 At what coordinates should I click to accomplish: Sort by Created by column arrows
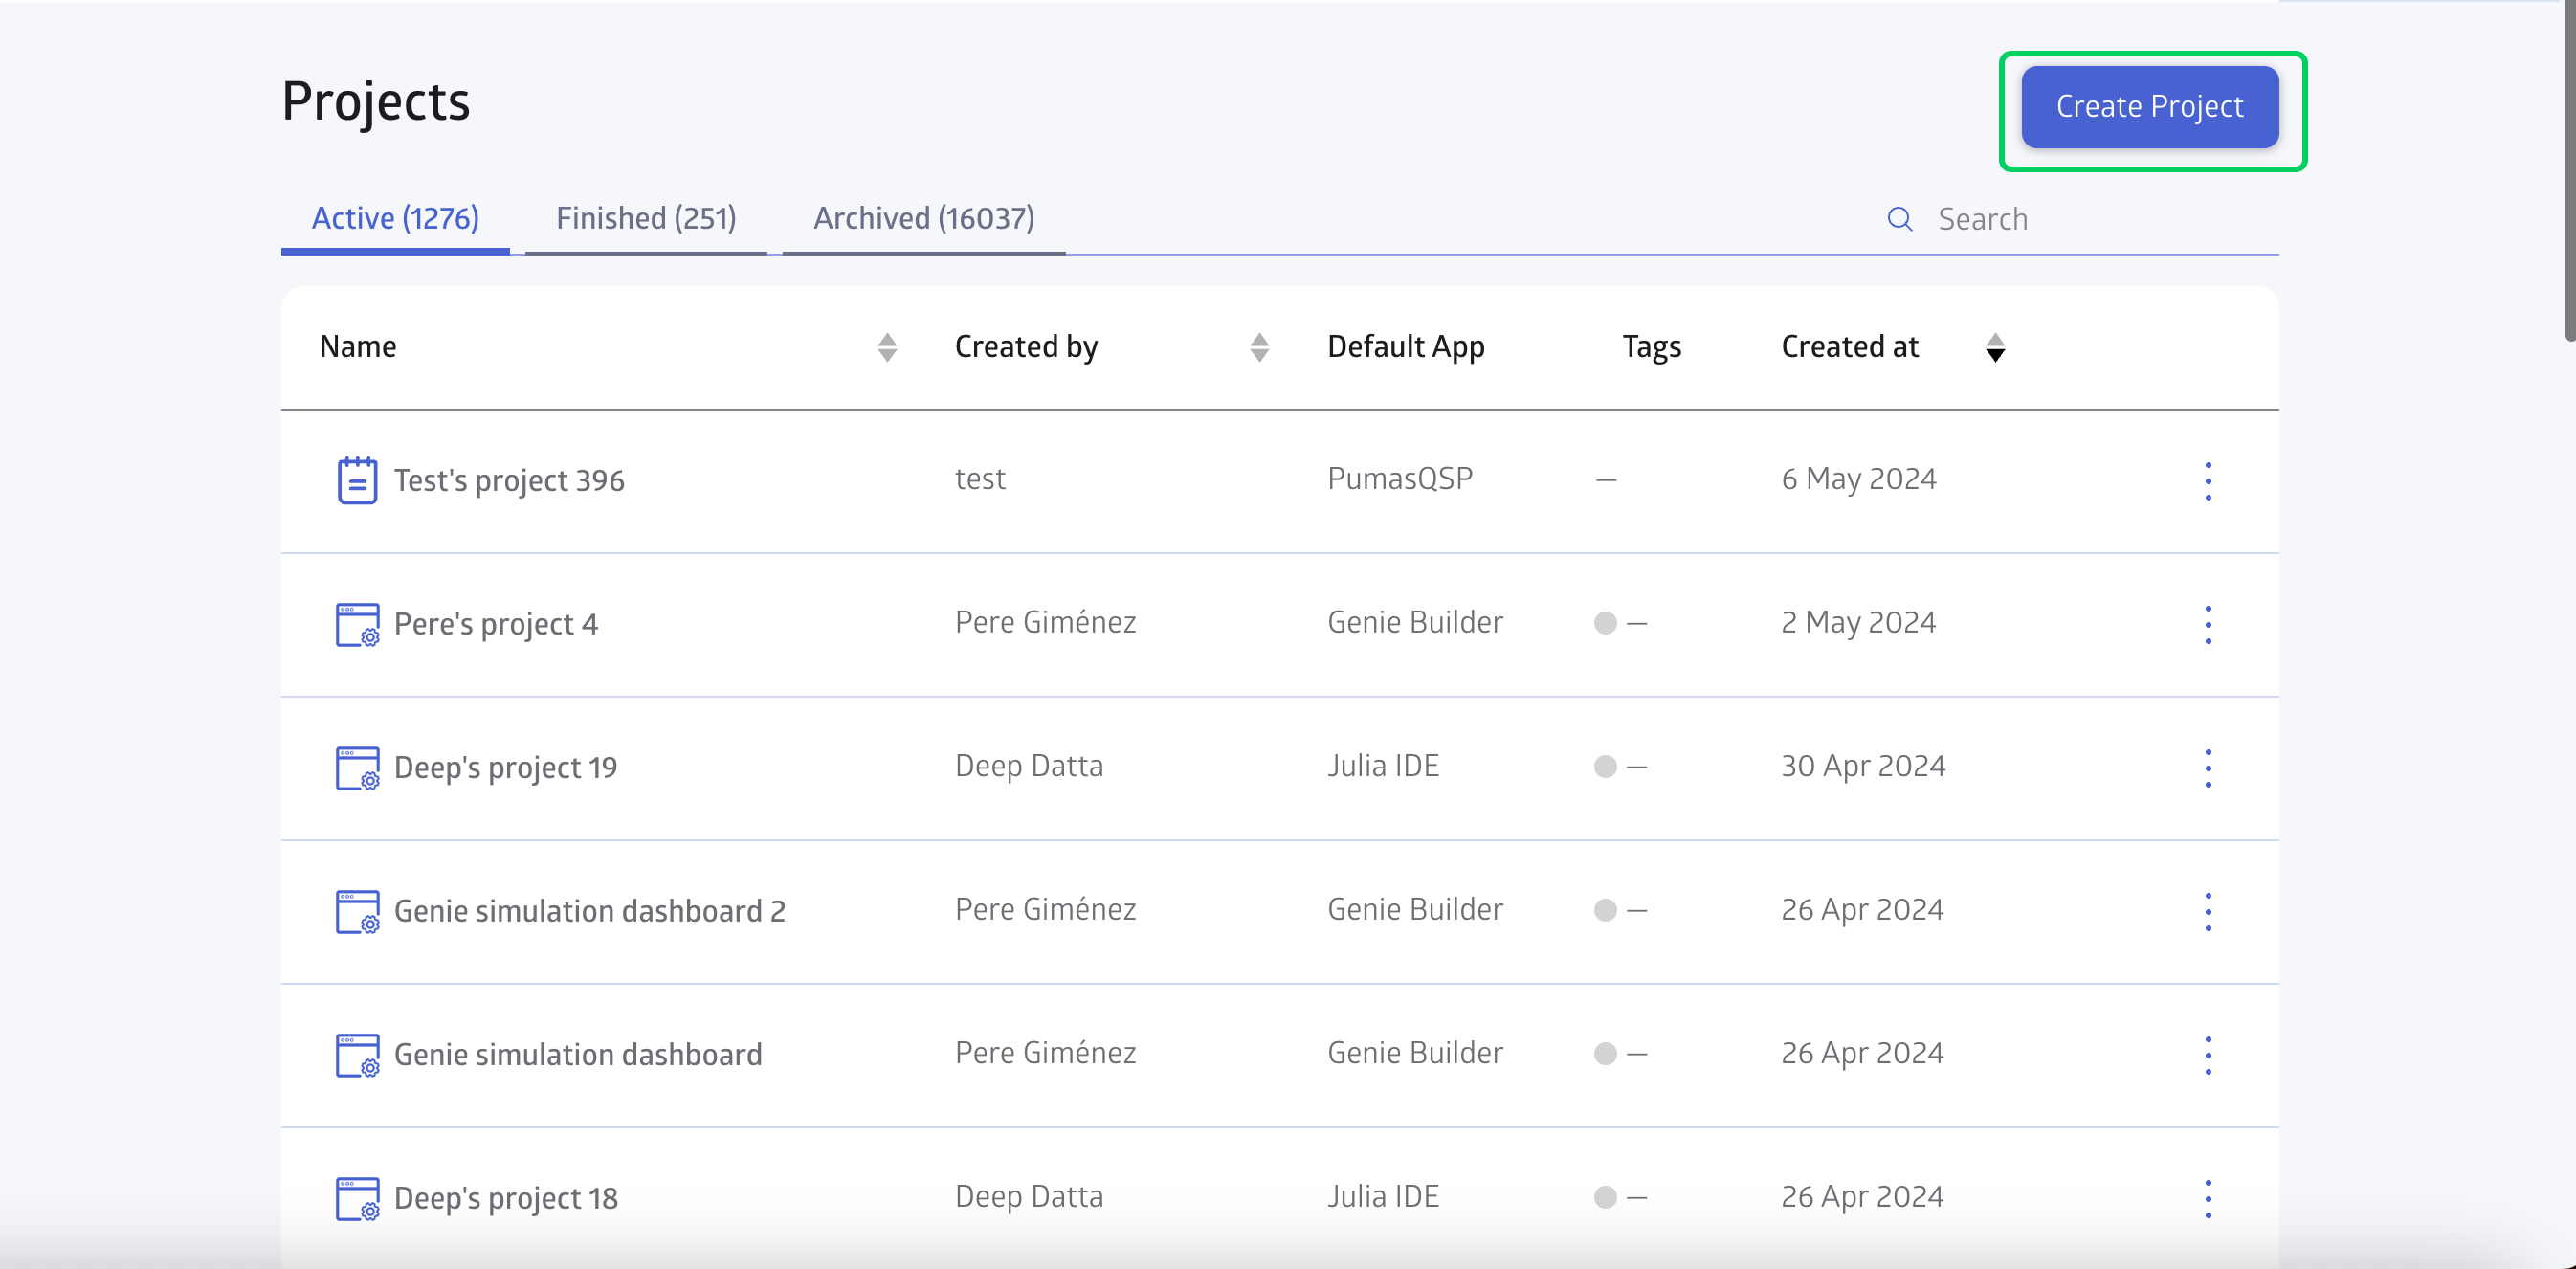(1260, 347)
